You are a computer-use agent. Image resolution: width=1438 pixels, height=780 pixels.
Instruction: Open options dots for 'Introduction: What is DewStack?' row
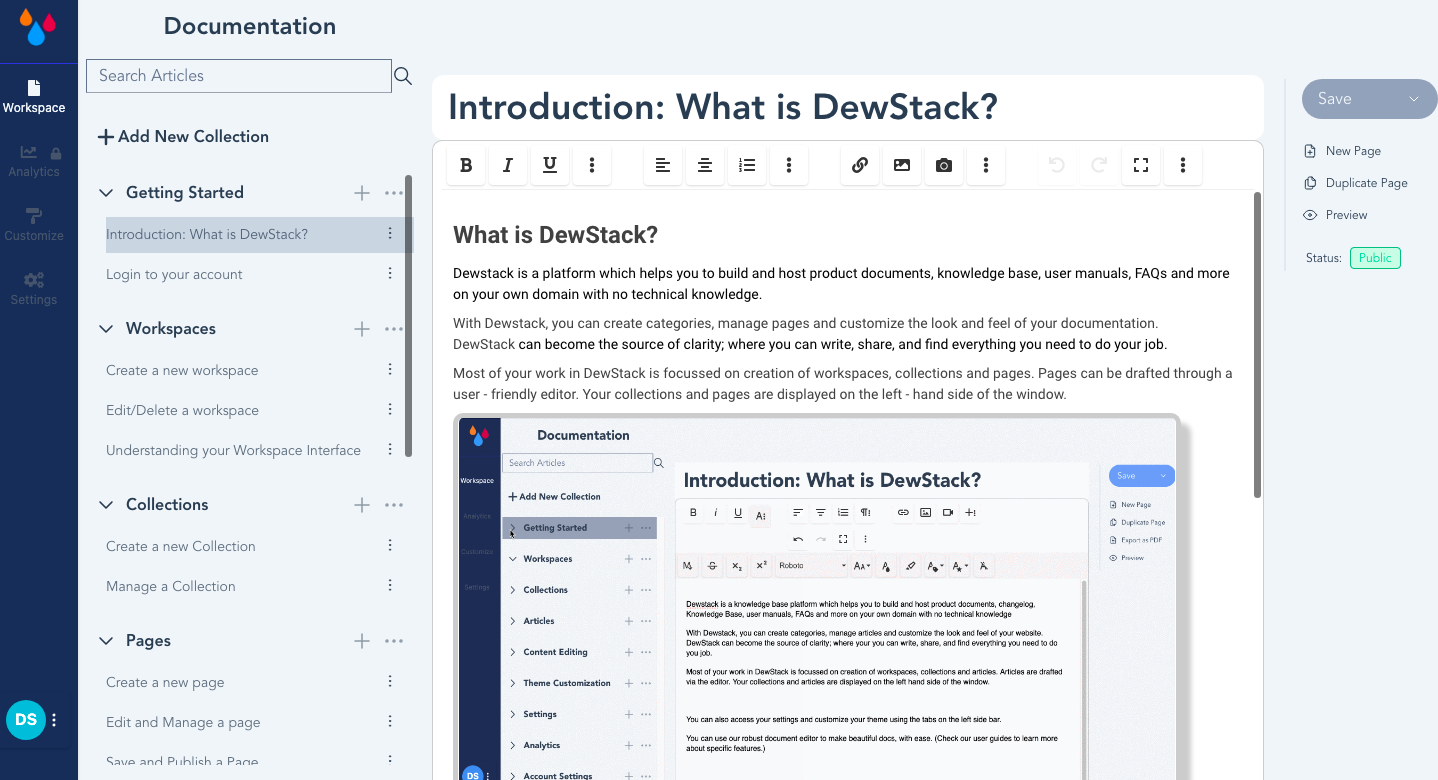(390, 234)
